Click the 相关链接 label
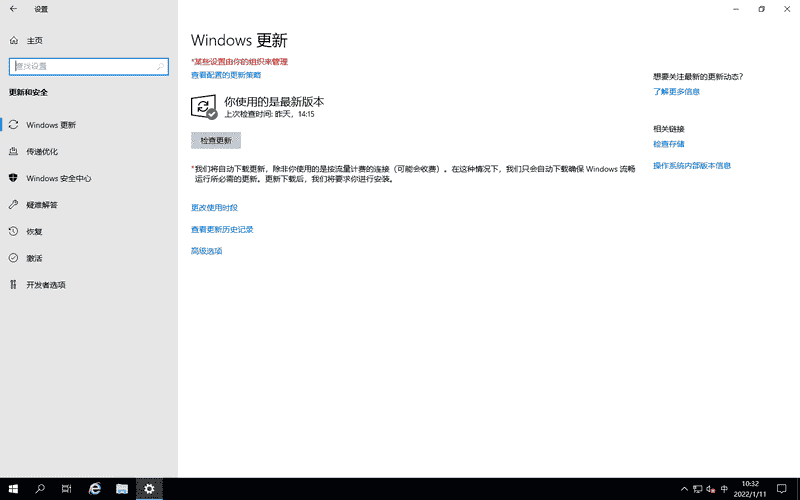The width and height of the screenshot is (800, 500). click(669, 129)
